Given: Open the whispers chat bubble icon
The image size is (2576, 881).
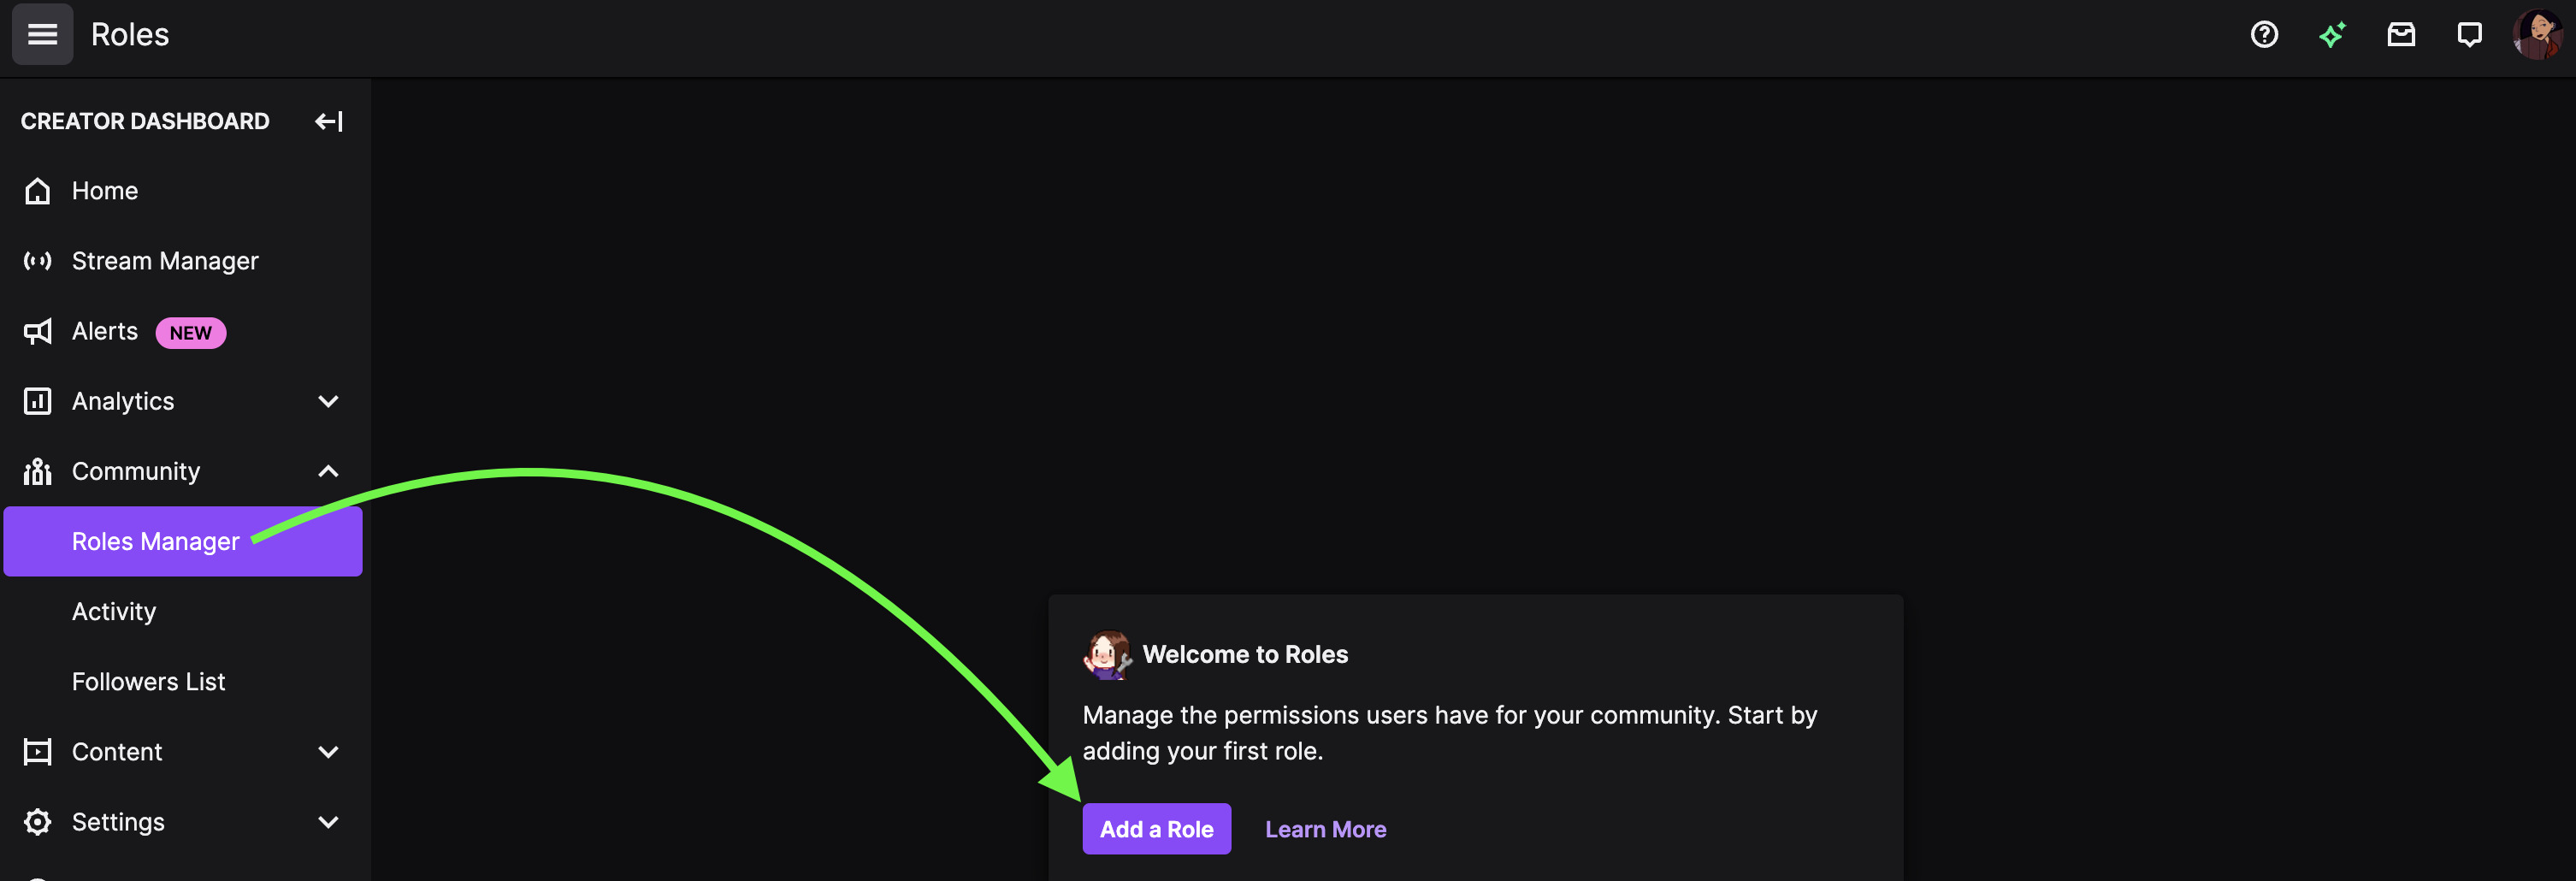Looking at the screenshot, I should pyautogui.click(x=2469, y=35).
